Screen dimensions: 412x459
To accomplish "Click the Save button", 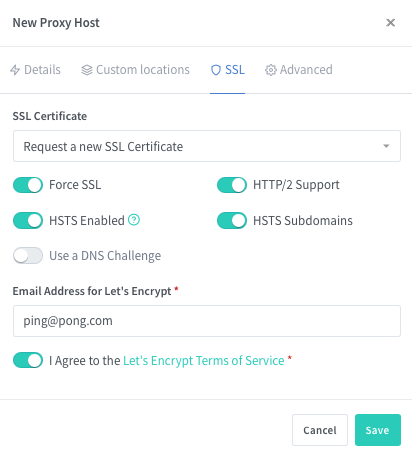I will click(378, 430).
